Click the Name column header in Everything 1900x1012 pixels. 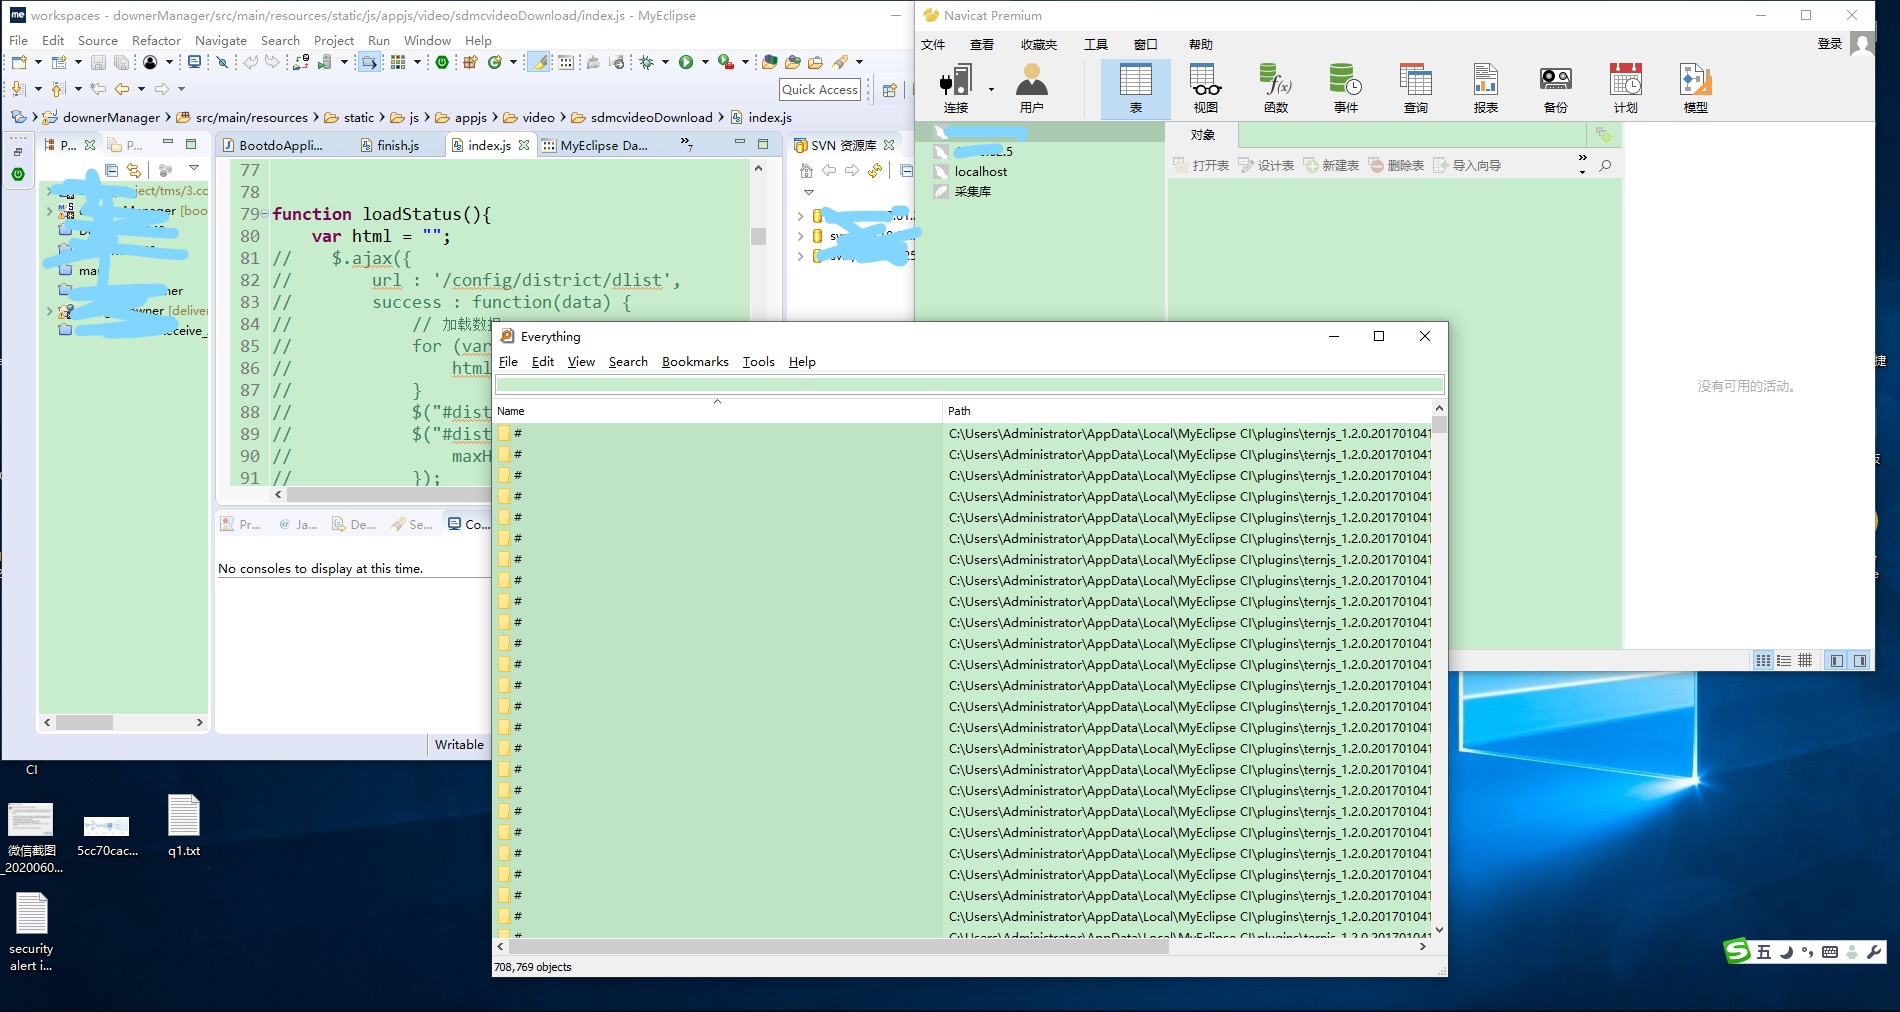point(717,411)
